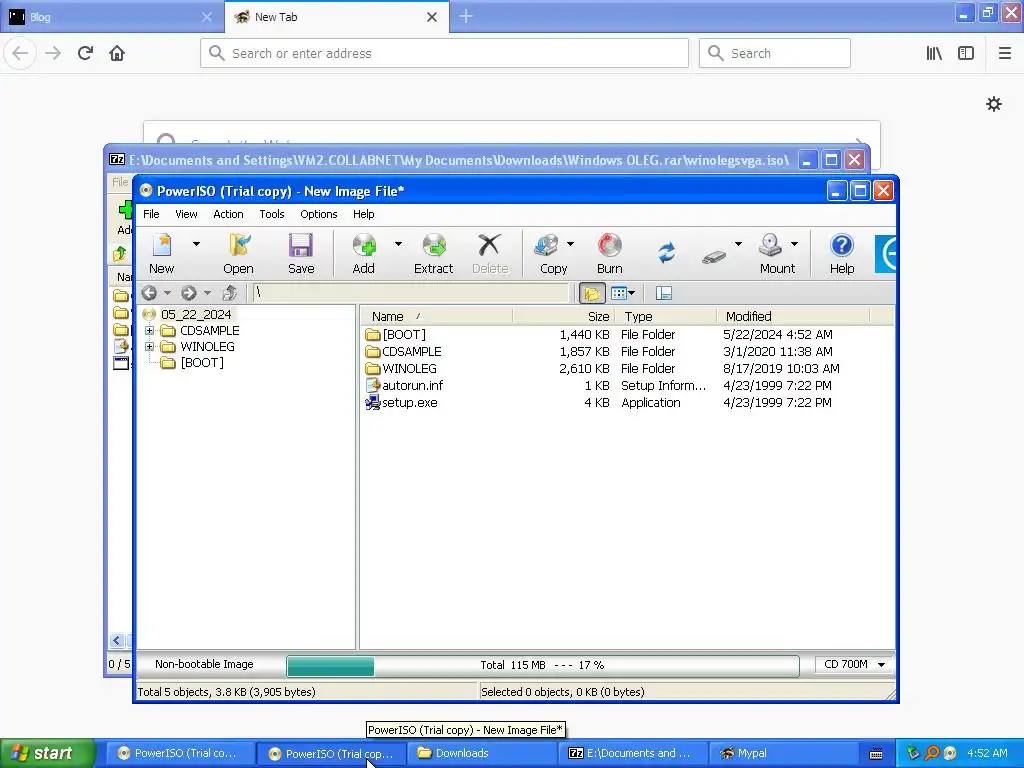Image resolution: width=1024 pixels, height=768 pixels.
Task: Open the dropdown arrow beside Add
Action: coord(398,244)
